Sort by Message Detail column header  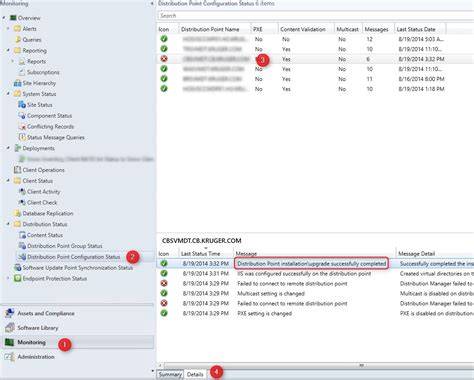tap(435, 254)
